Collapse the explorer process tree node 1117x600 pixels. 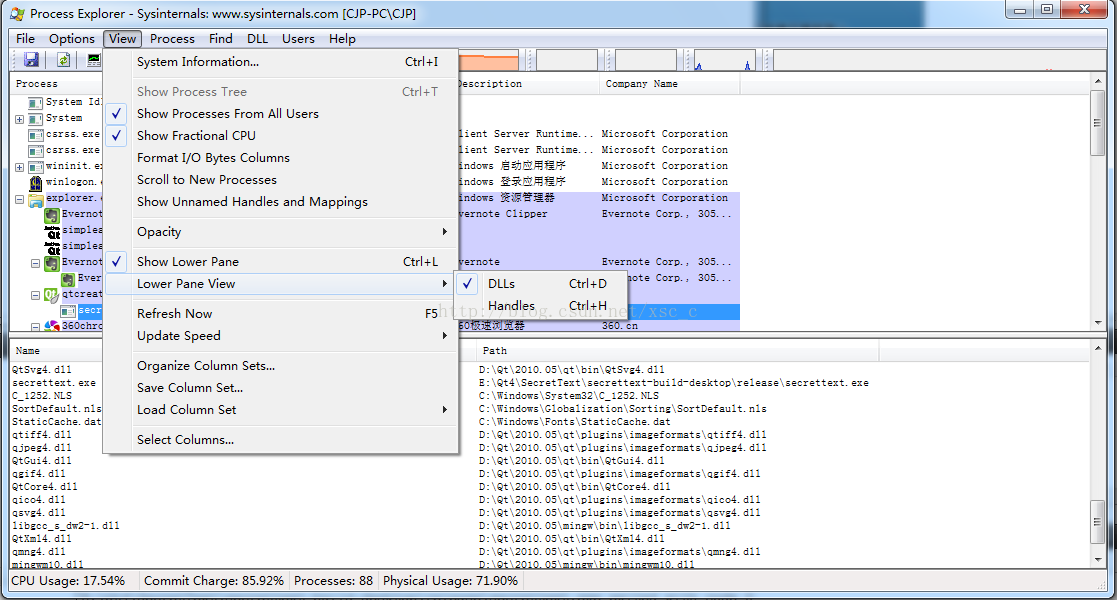(x=19, y=199)
